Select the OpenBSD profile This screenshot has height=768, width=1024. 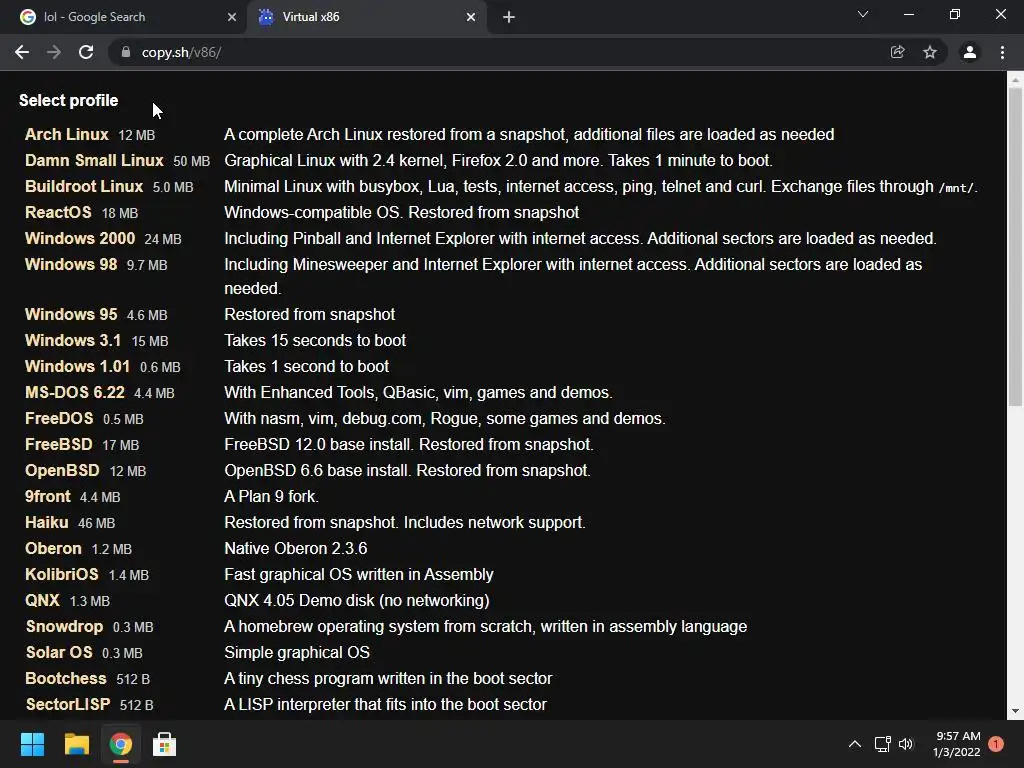tap(62, 471)
